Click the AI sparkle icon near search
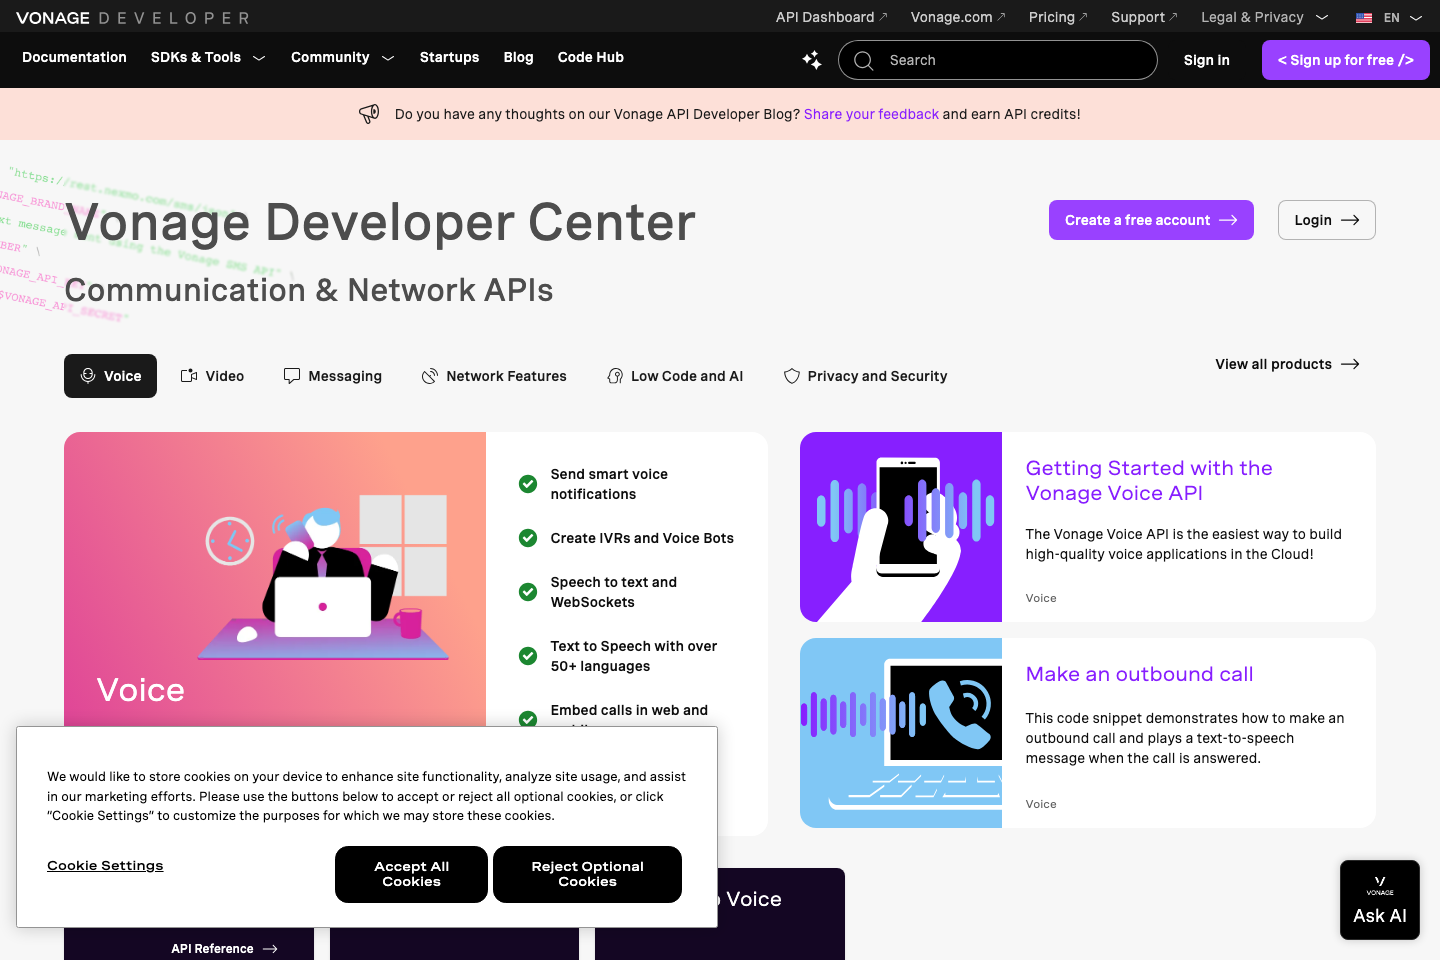Screen dimensions: 1440x960 [x=811, y=60]
